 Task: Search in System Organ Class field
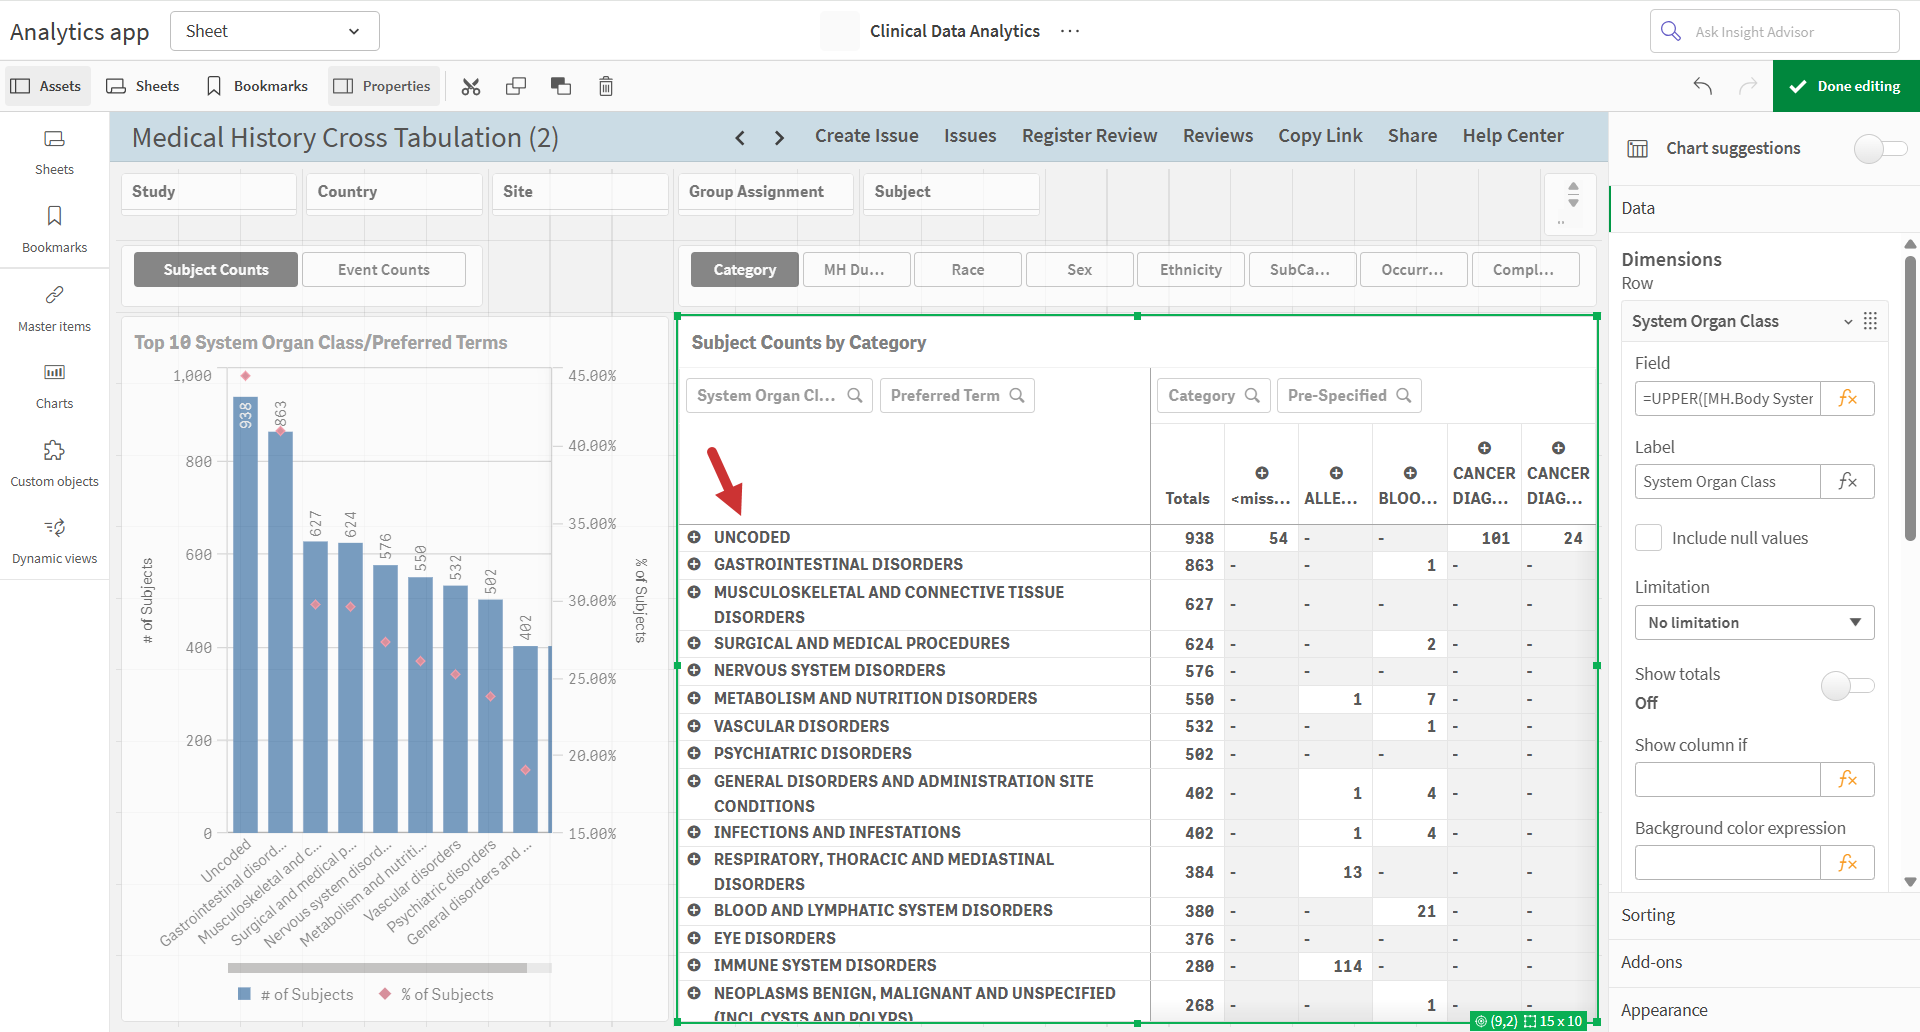click(x=855, y=396)
